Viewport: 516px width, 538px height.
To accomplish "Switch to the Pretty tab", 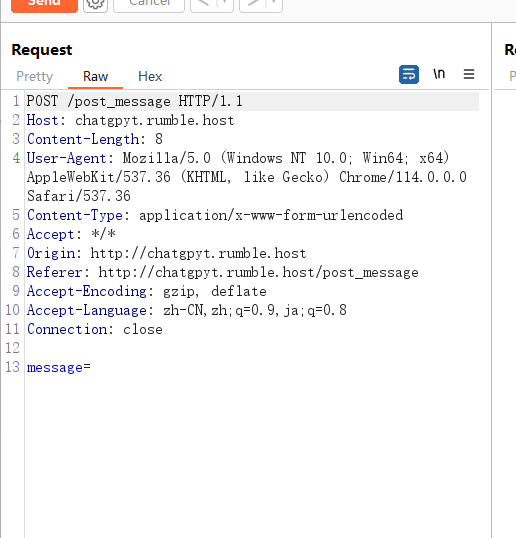I will pyautogui.click(x=35, y=76).
